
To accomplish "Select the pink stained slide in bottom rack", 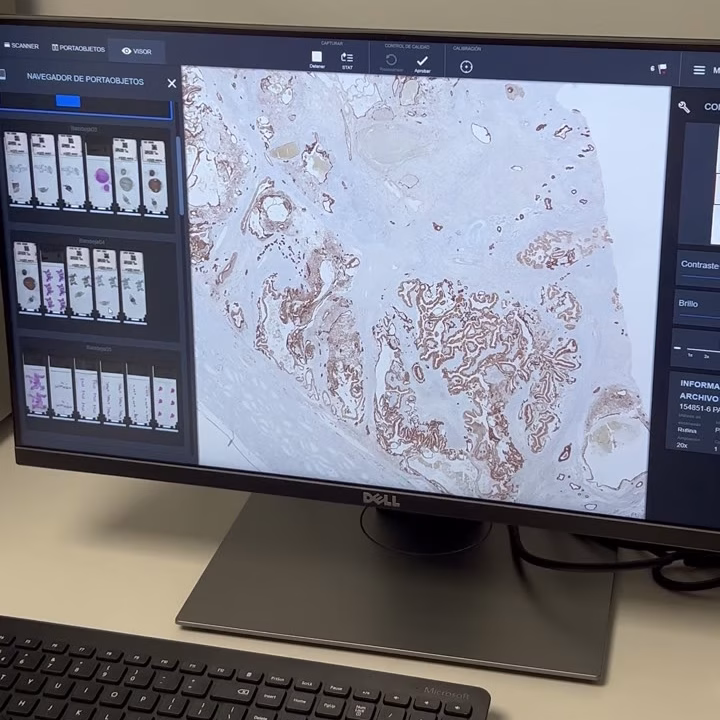I will (36, 390).
